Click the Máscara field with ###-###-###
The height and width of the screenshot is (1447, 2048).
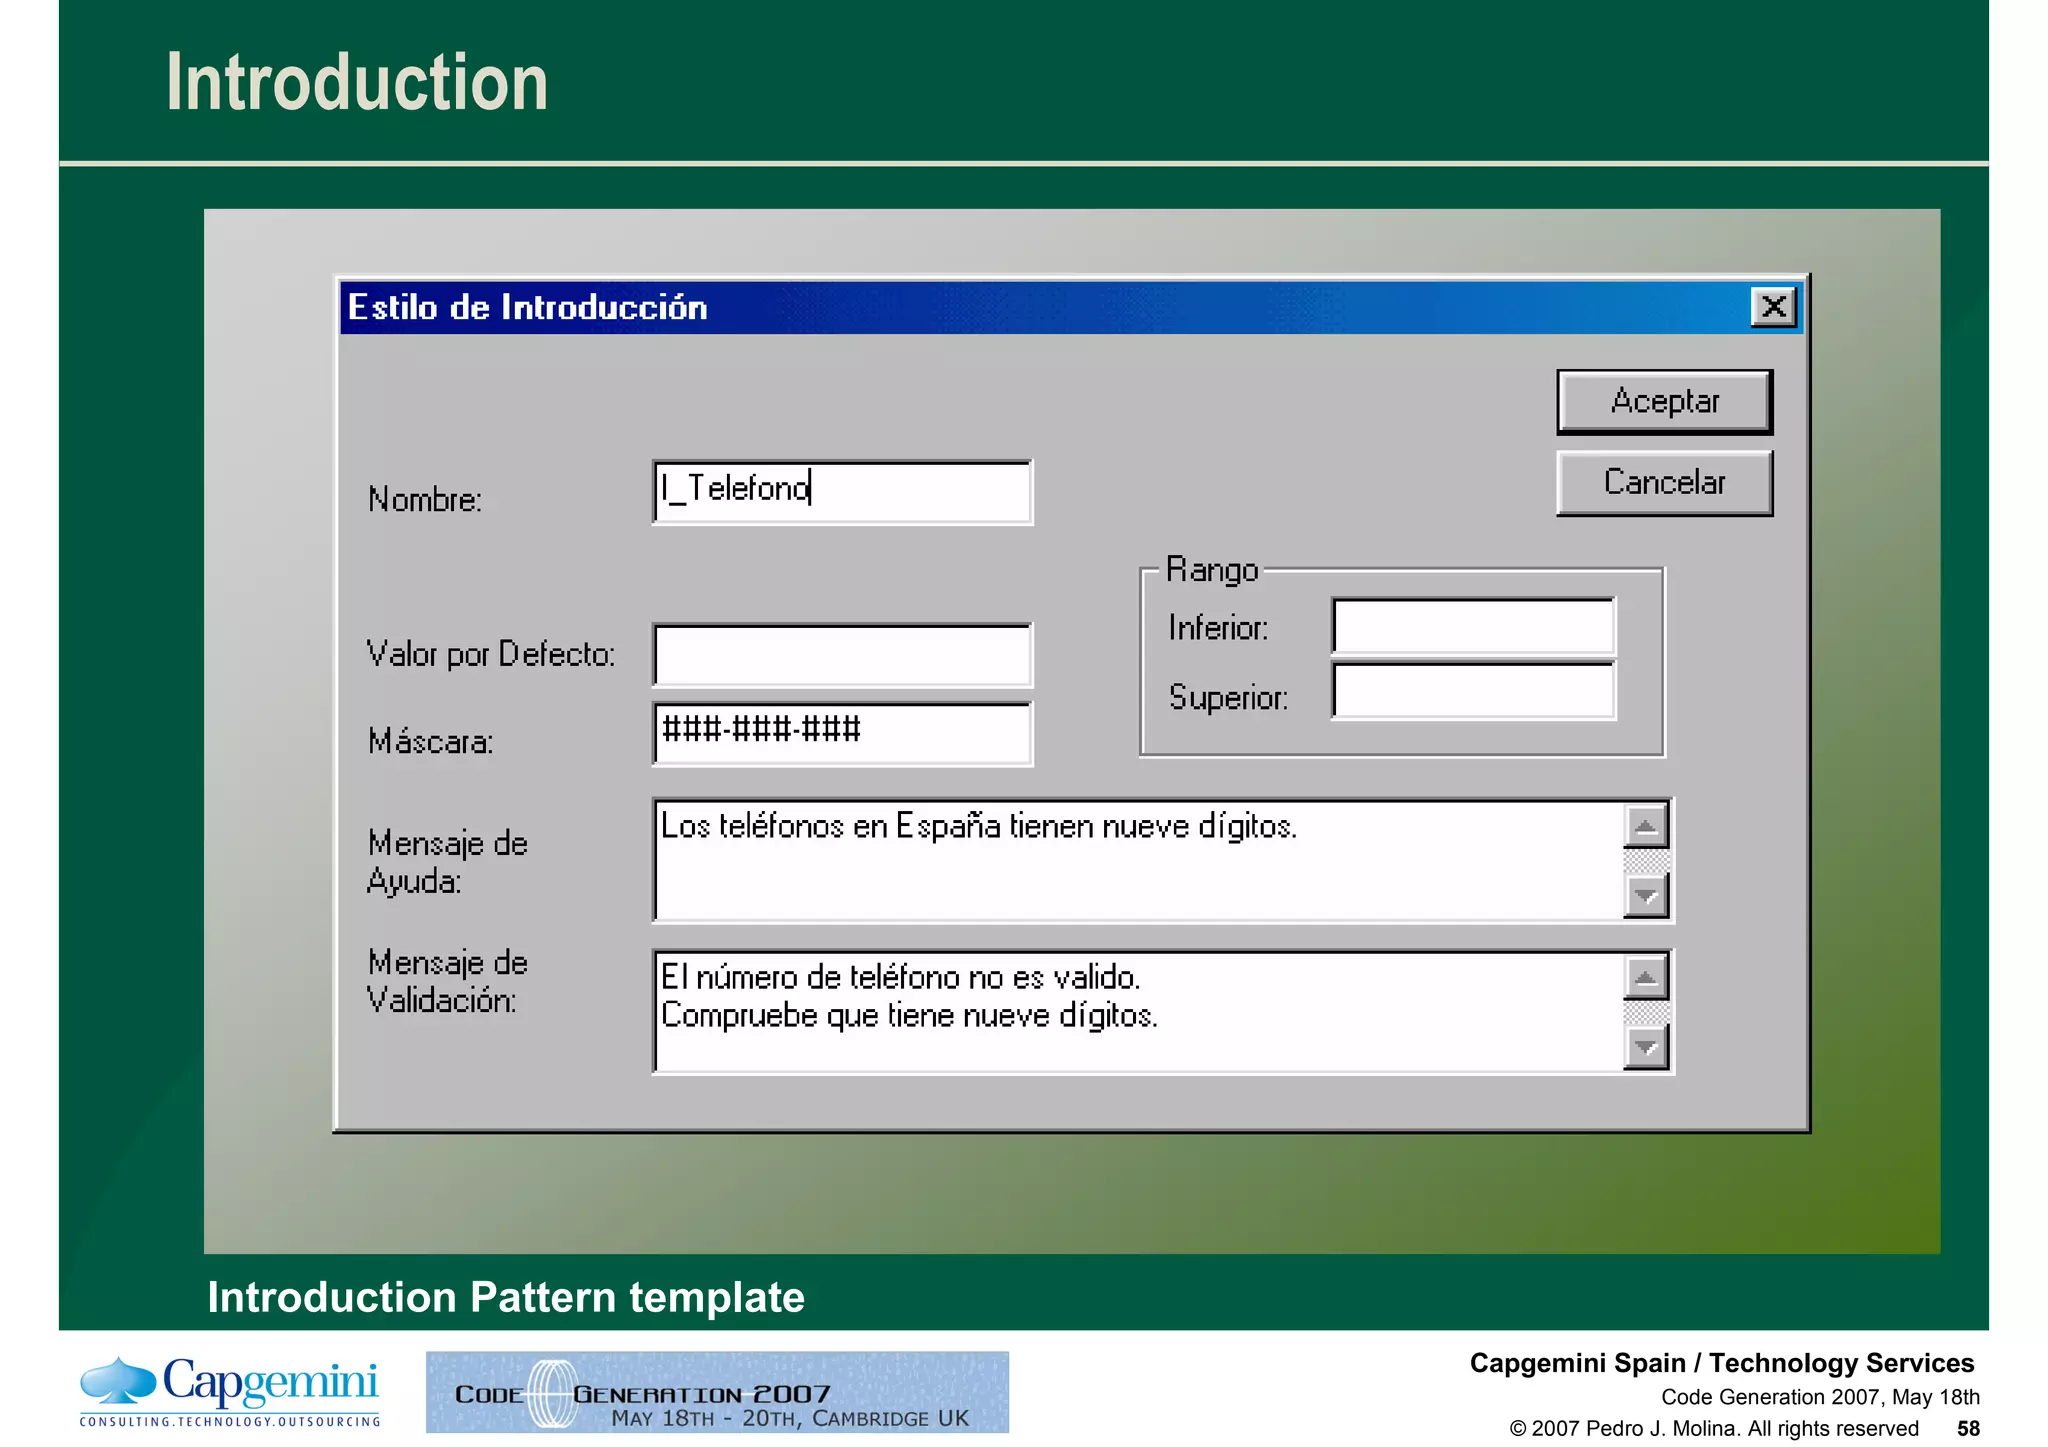tap(842, 734)
